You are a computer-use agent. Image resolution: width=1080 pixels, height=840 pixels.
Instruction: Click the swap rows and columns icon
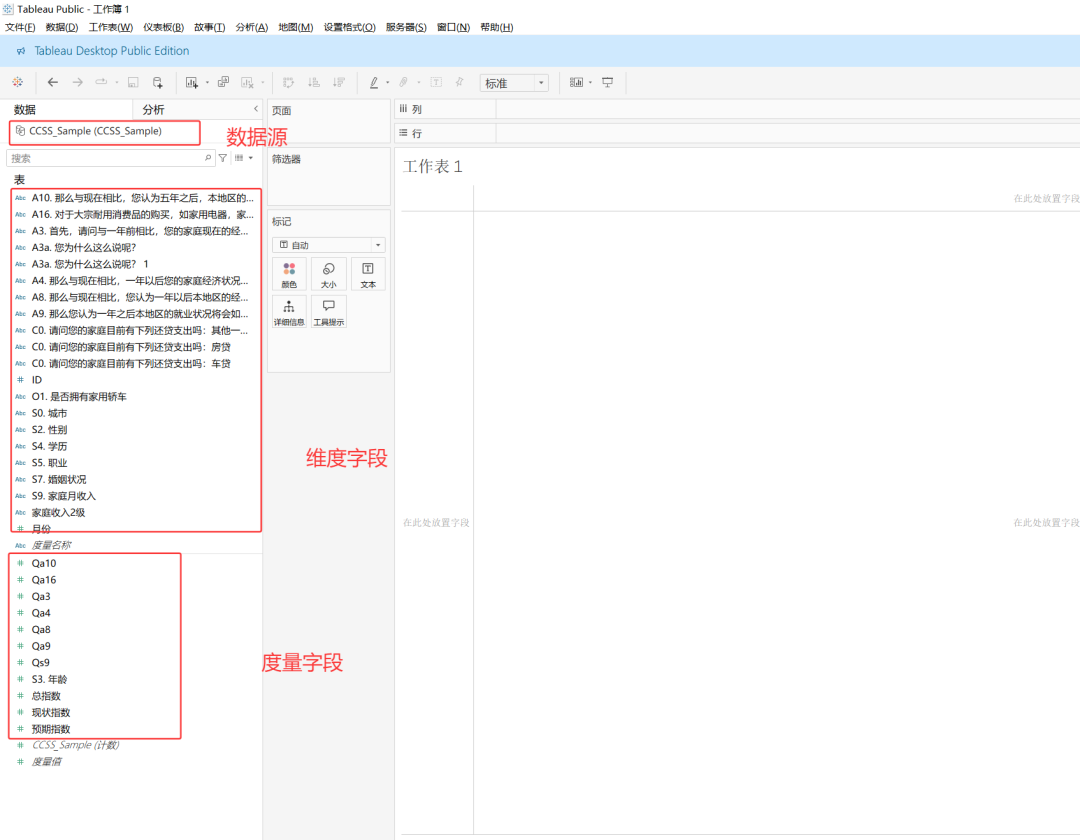[289, 83]
